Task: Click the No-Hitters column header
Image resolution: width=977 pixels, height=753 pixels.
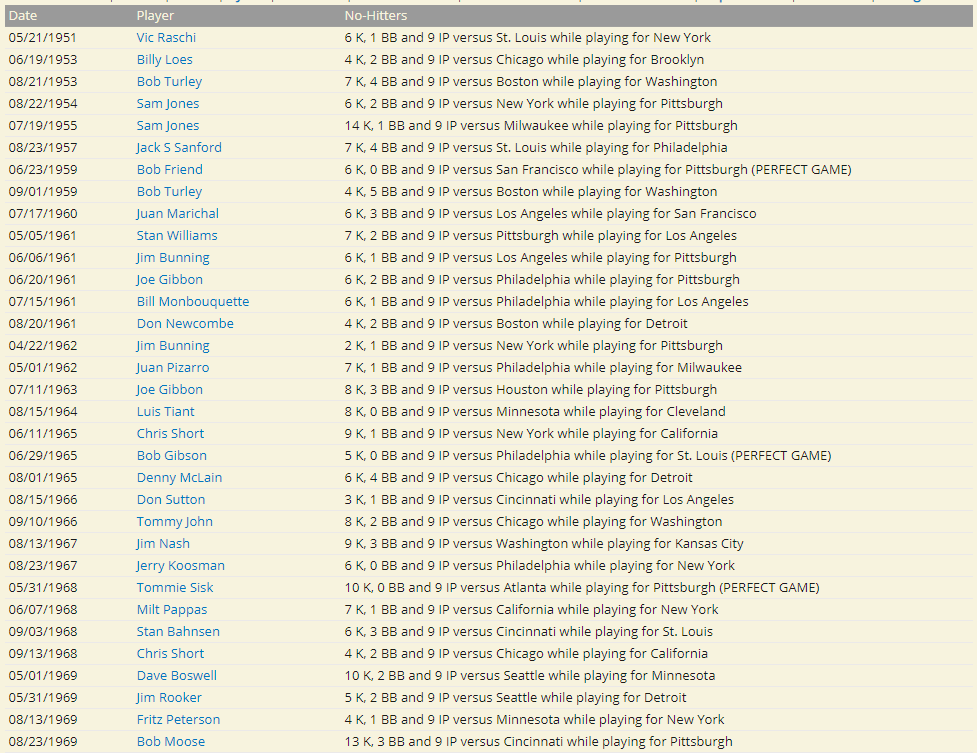Action: pyautogui.click(x=375, y=16)
